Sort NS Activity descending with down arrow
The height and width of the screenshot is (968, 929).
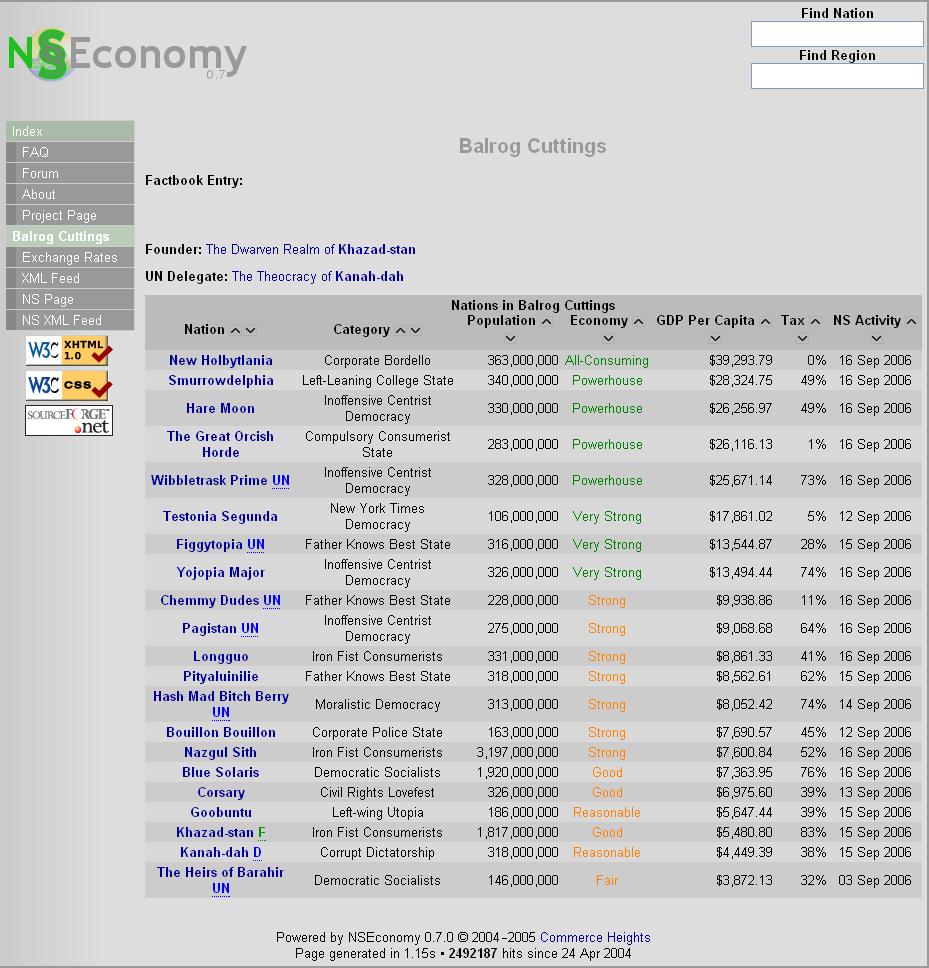point(876,339)
